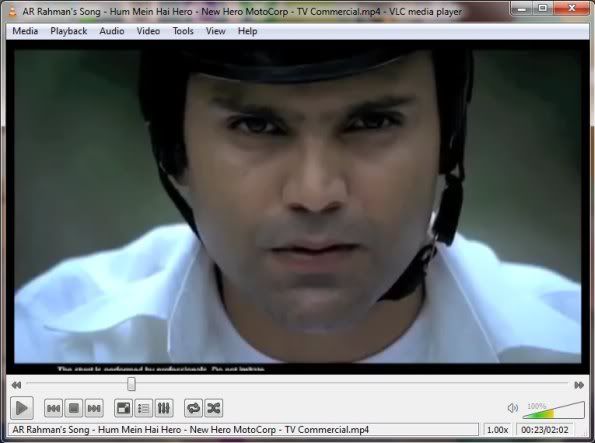Toggle random shuffle playback
The image size is (595, 443).
pos(214,408)
